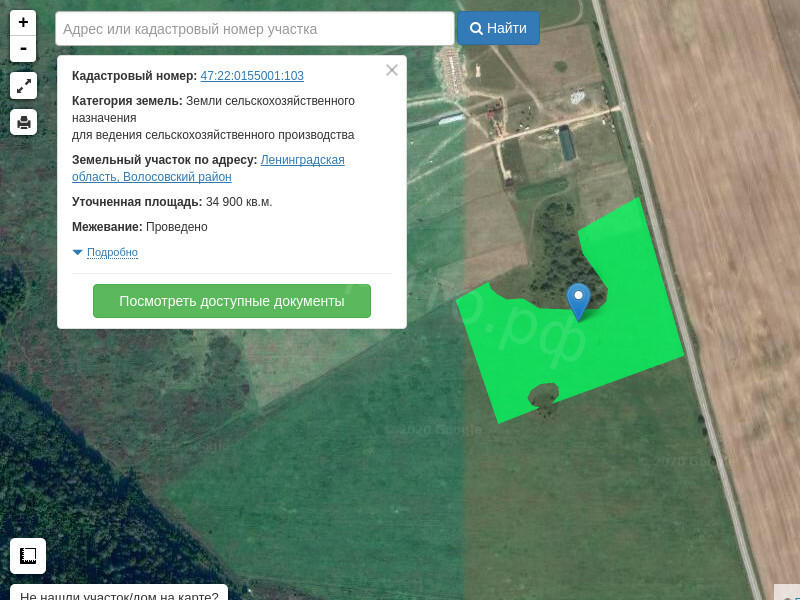The width and height of the screenshot is (800, 600).
Task: Click the blue location marker pin
Action: pyautogui.click(x=578, y=299)
